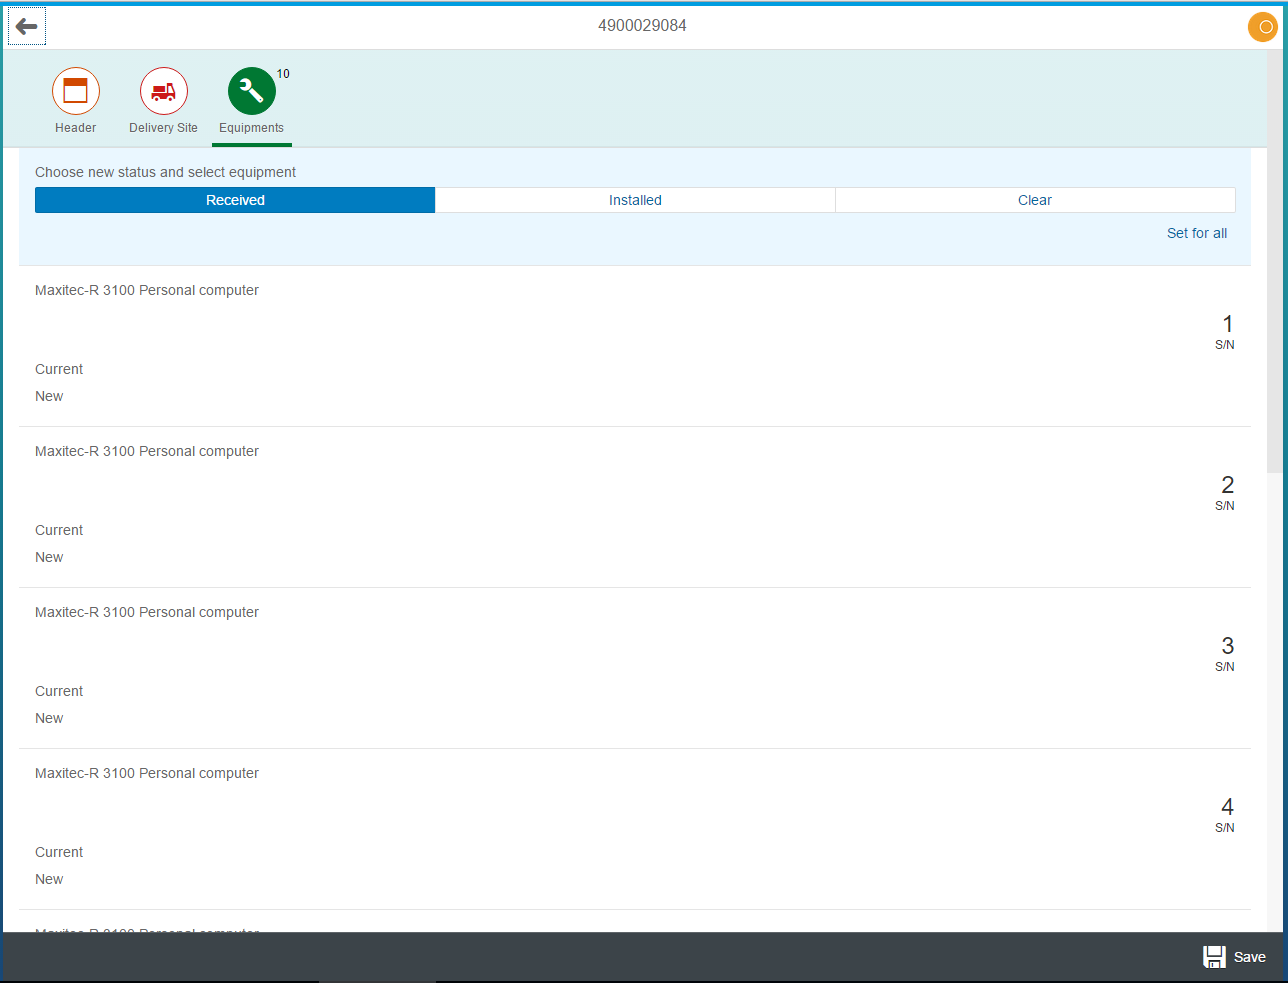This screenshot has width=1288, height=983.
Task: Select the first Maxitec-R 3100 Personal computer entry
Action: tap(146, 290)
